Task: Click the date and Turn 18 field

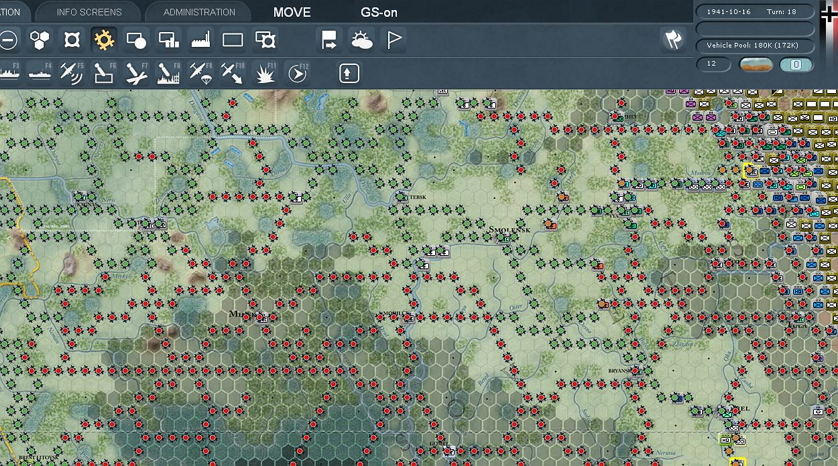Action: [x=754, y=11]
